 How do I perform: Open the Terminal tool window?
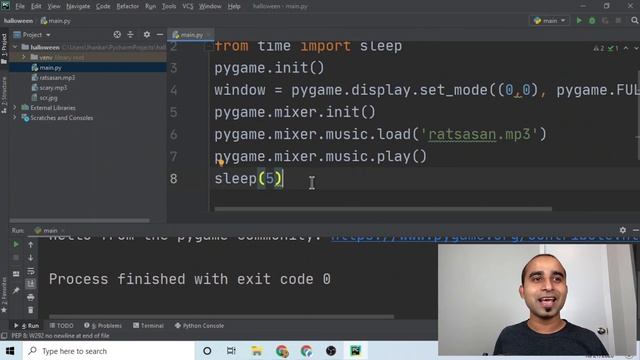[x=148, y=325]
